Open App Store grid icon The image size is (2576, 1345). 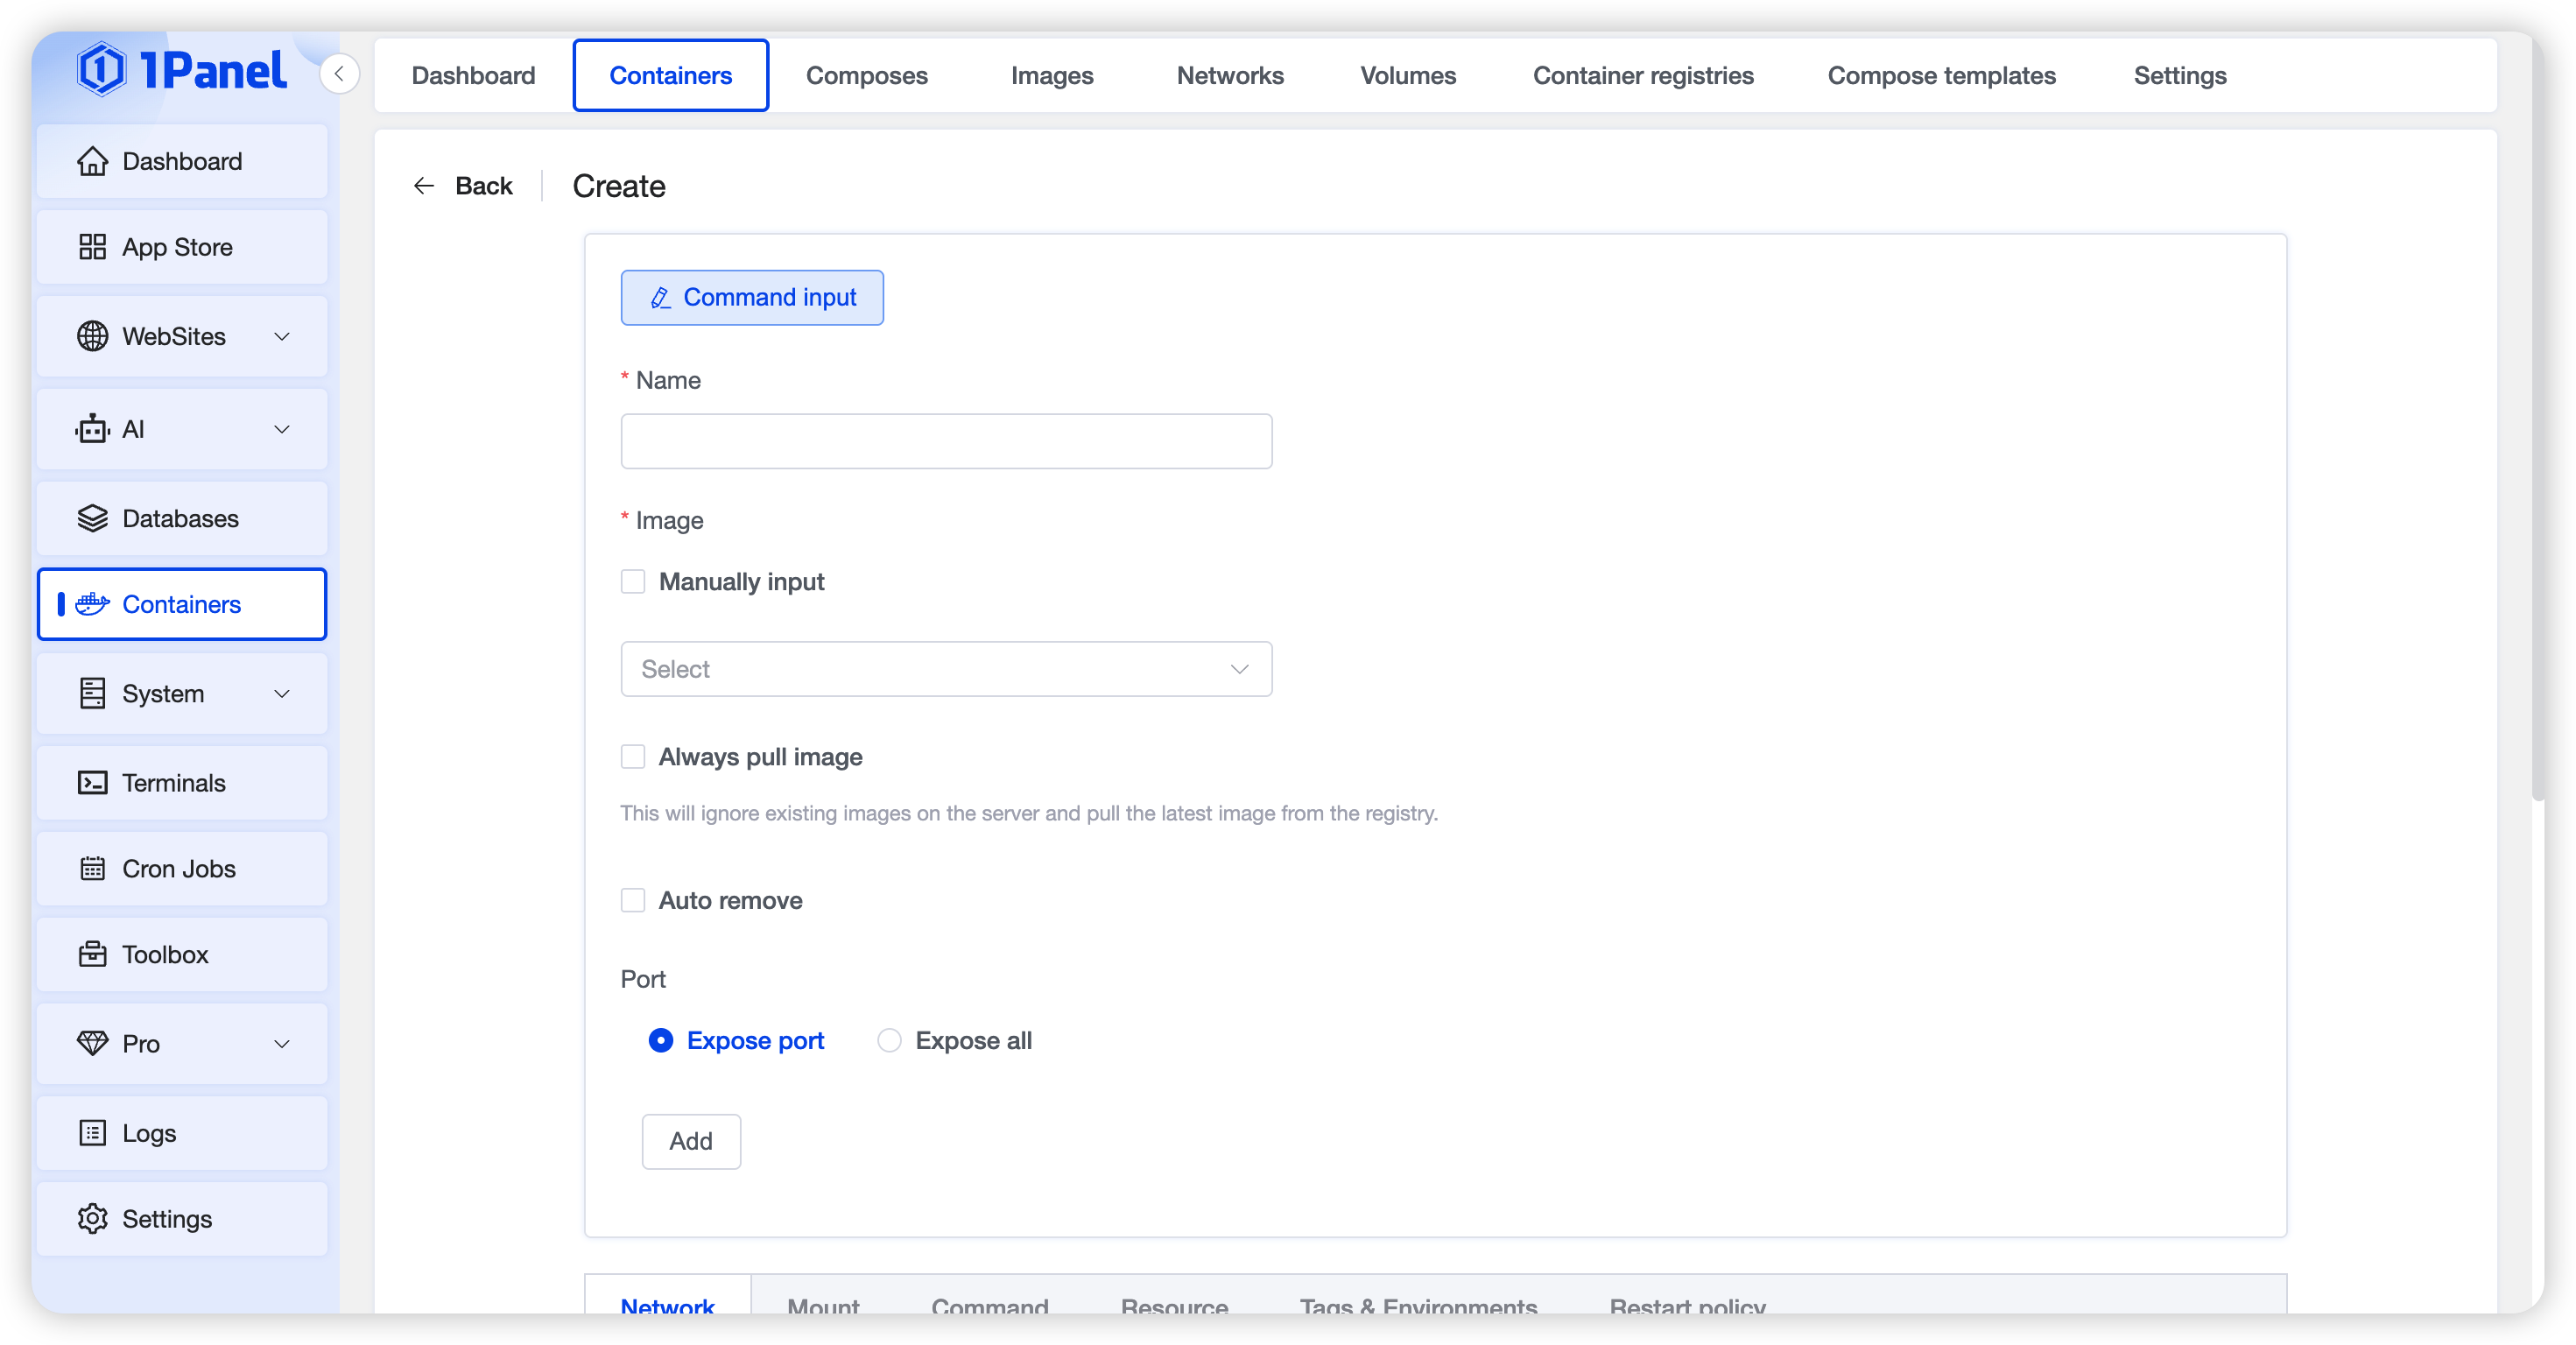[92, 247]
